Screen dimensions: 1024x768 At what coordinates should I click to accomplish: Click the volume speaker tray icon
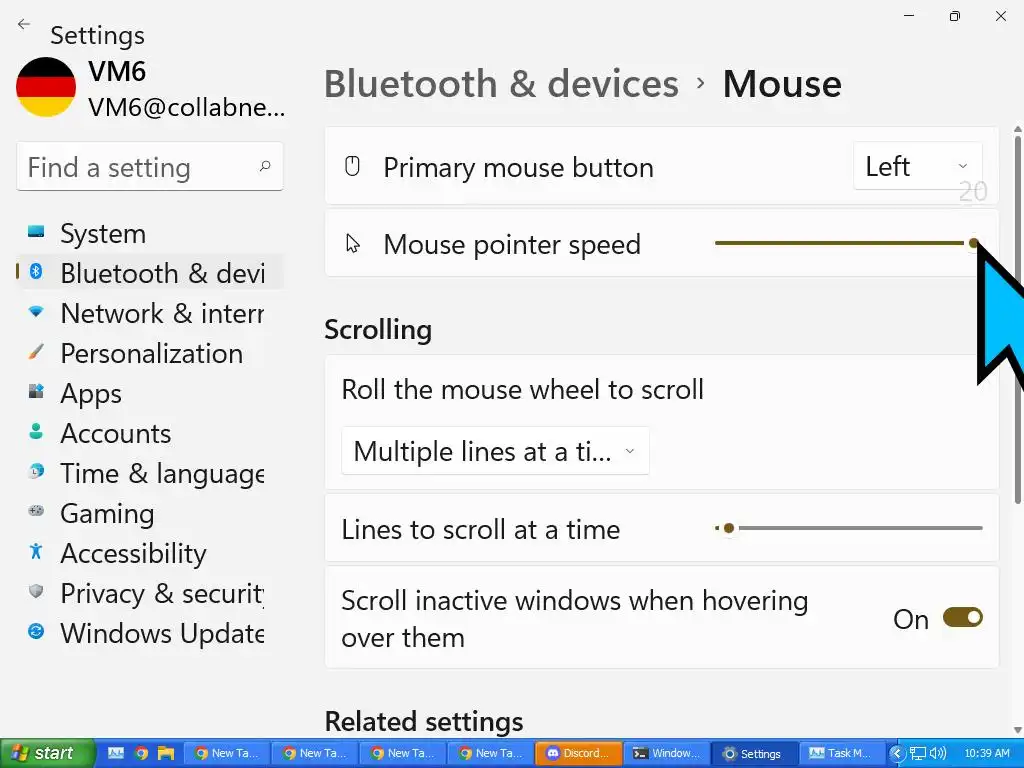coord(937,754)
